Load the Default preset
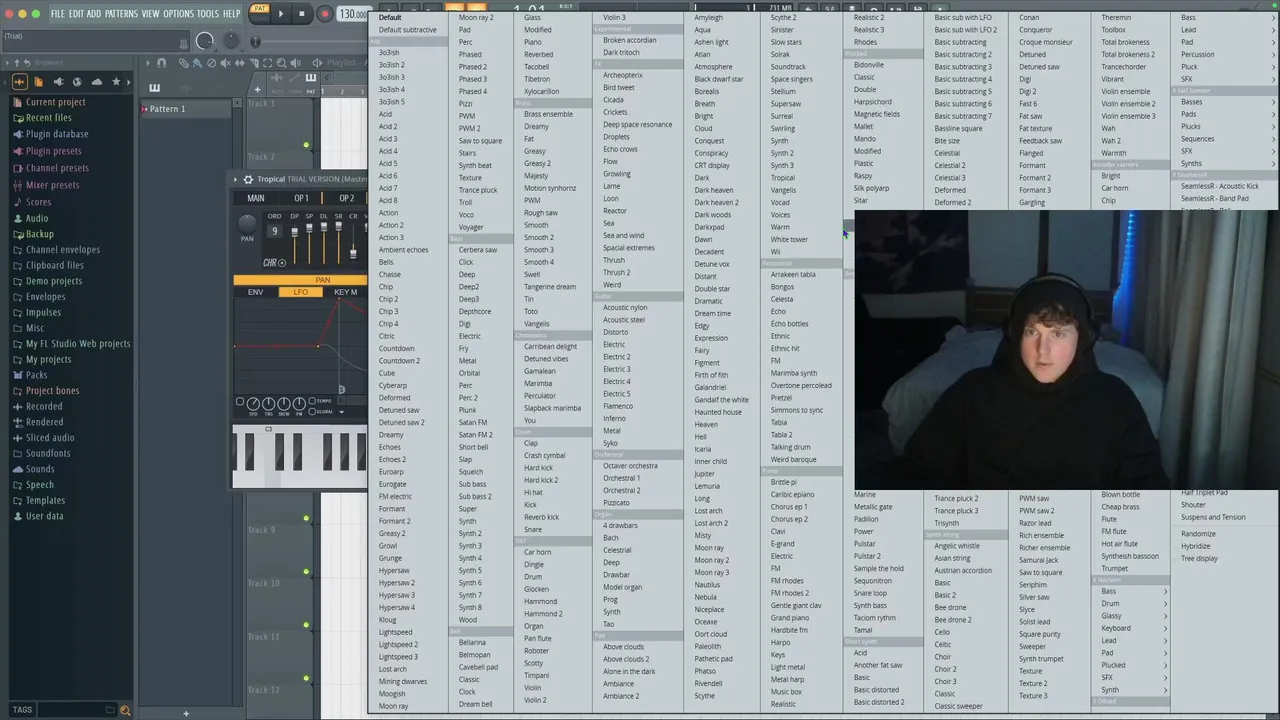 click(x=390, y=17)
